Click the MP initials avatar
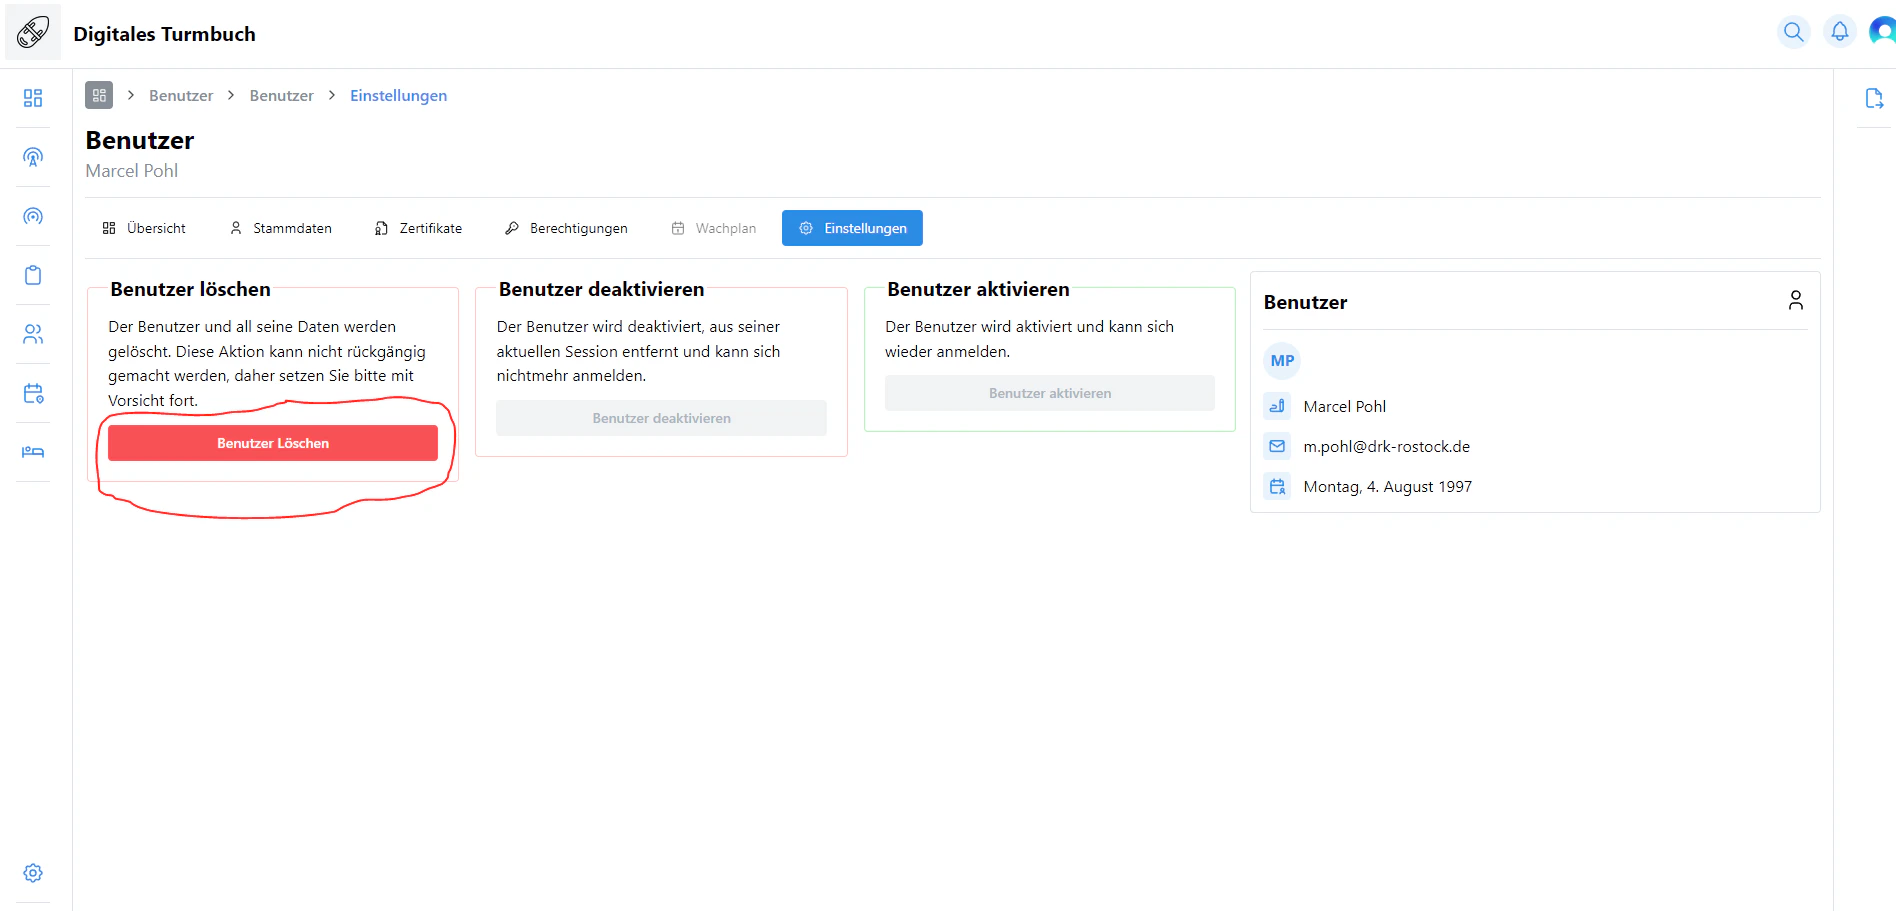Viewport: 1896px width, 911px height. 1282,361
